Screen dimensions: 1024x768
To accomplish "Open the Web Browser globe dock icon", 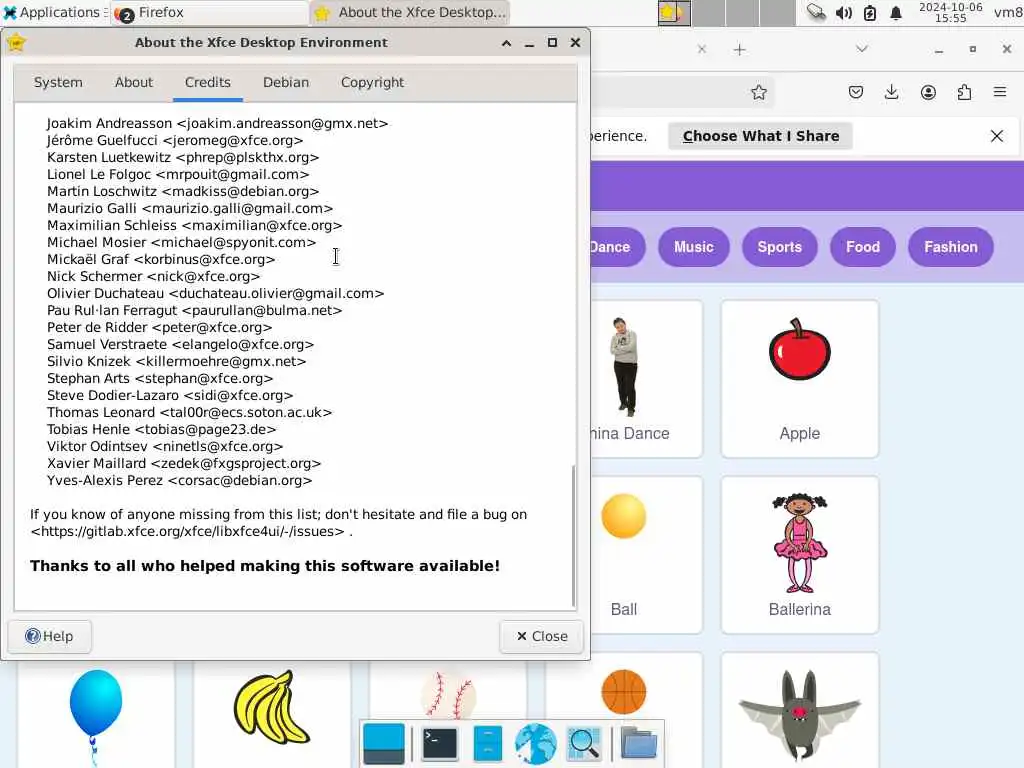I will tap(536, 743).
